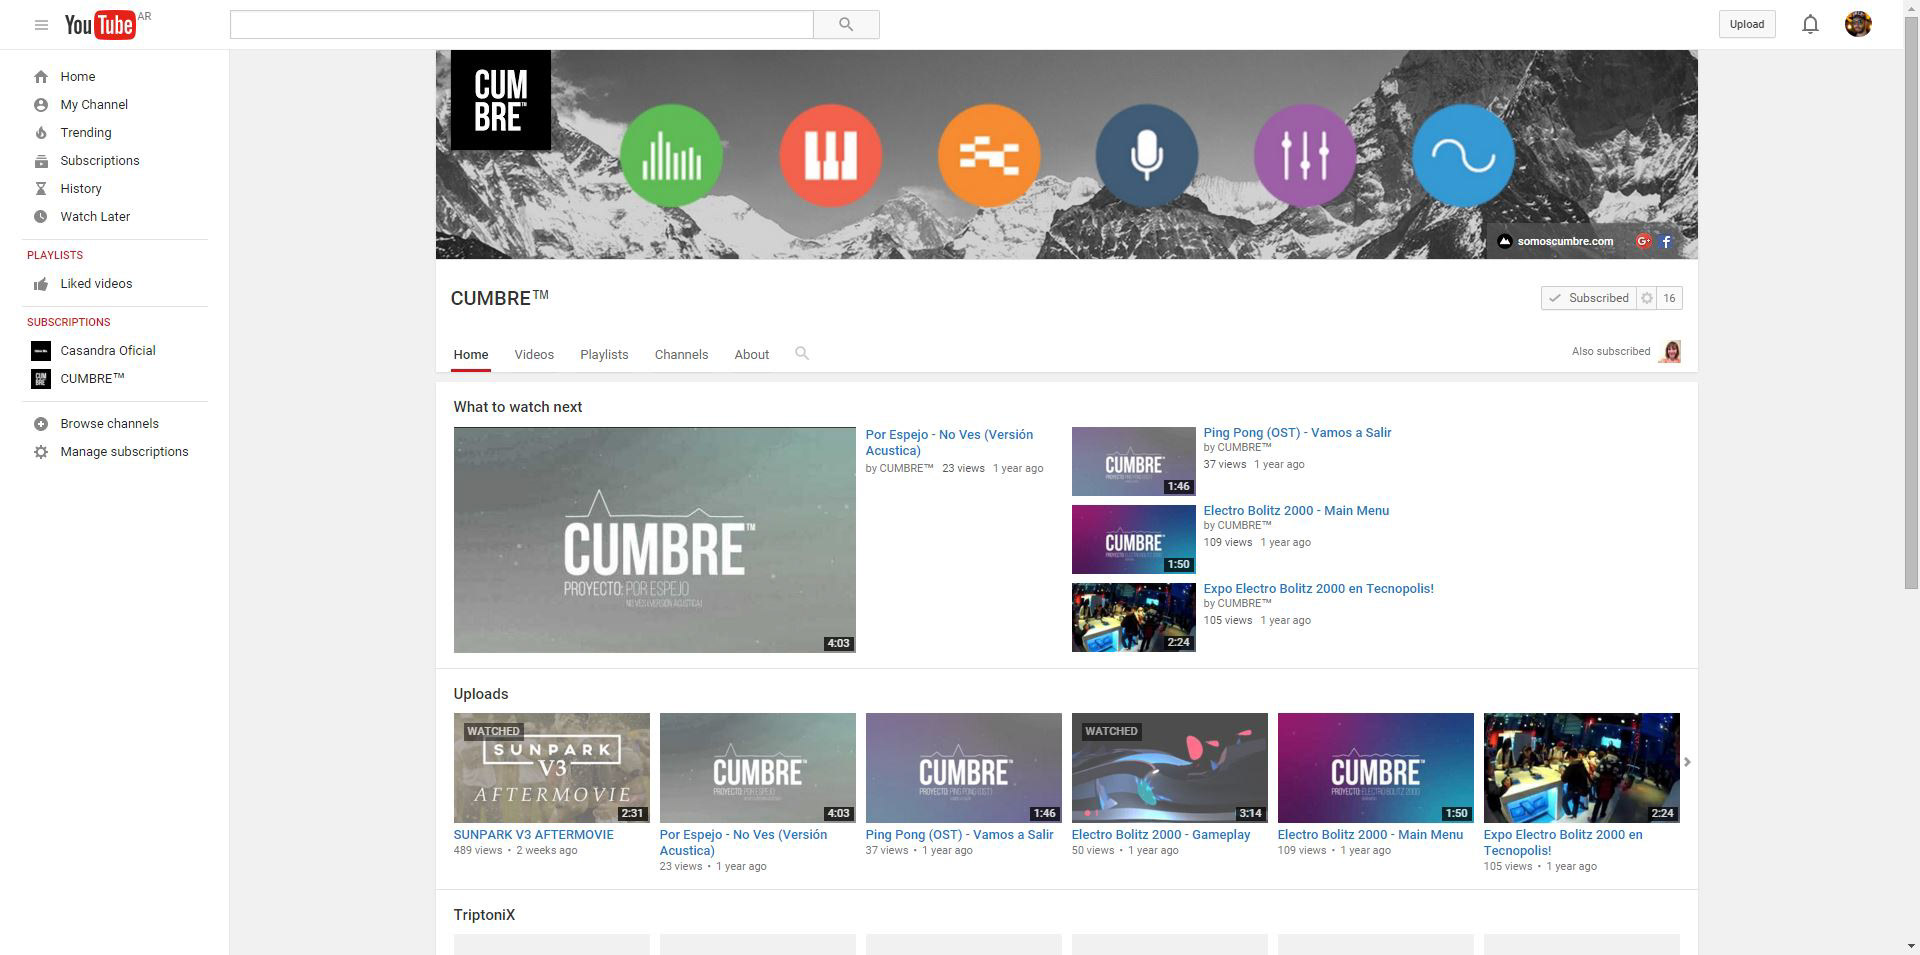
Task: Switch to the Home channel tab
Action: coord(471,355)
